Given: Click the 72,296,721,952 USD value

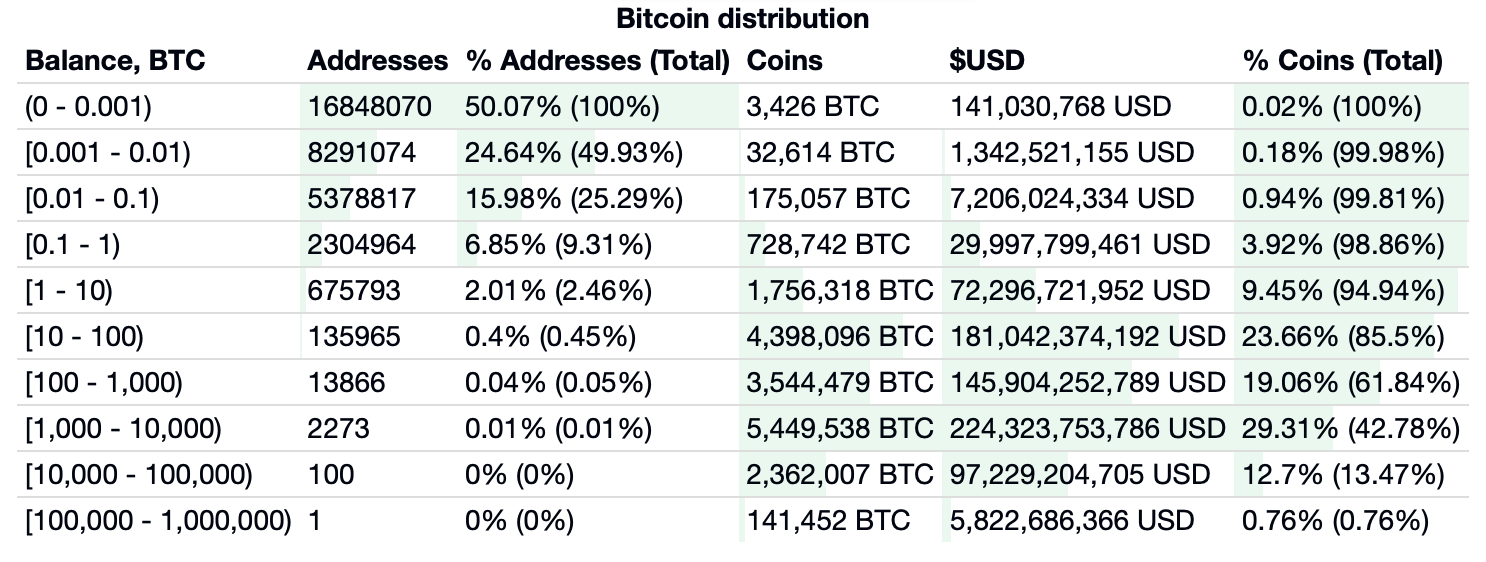Looking at the screenshot, I should tap(1080, 290).
